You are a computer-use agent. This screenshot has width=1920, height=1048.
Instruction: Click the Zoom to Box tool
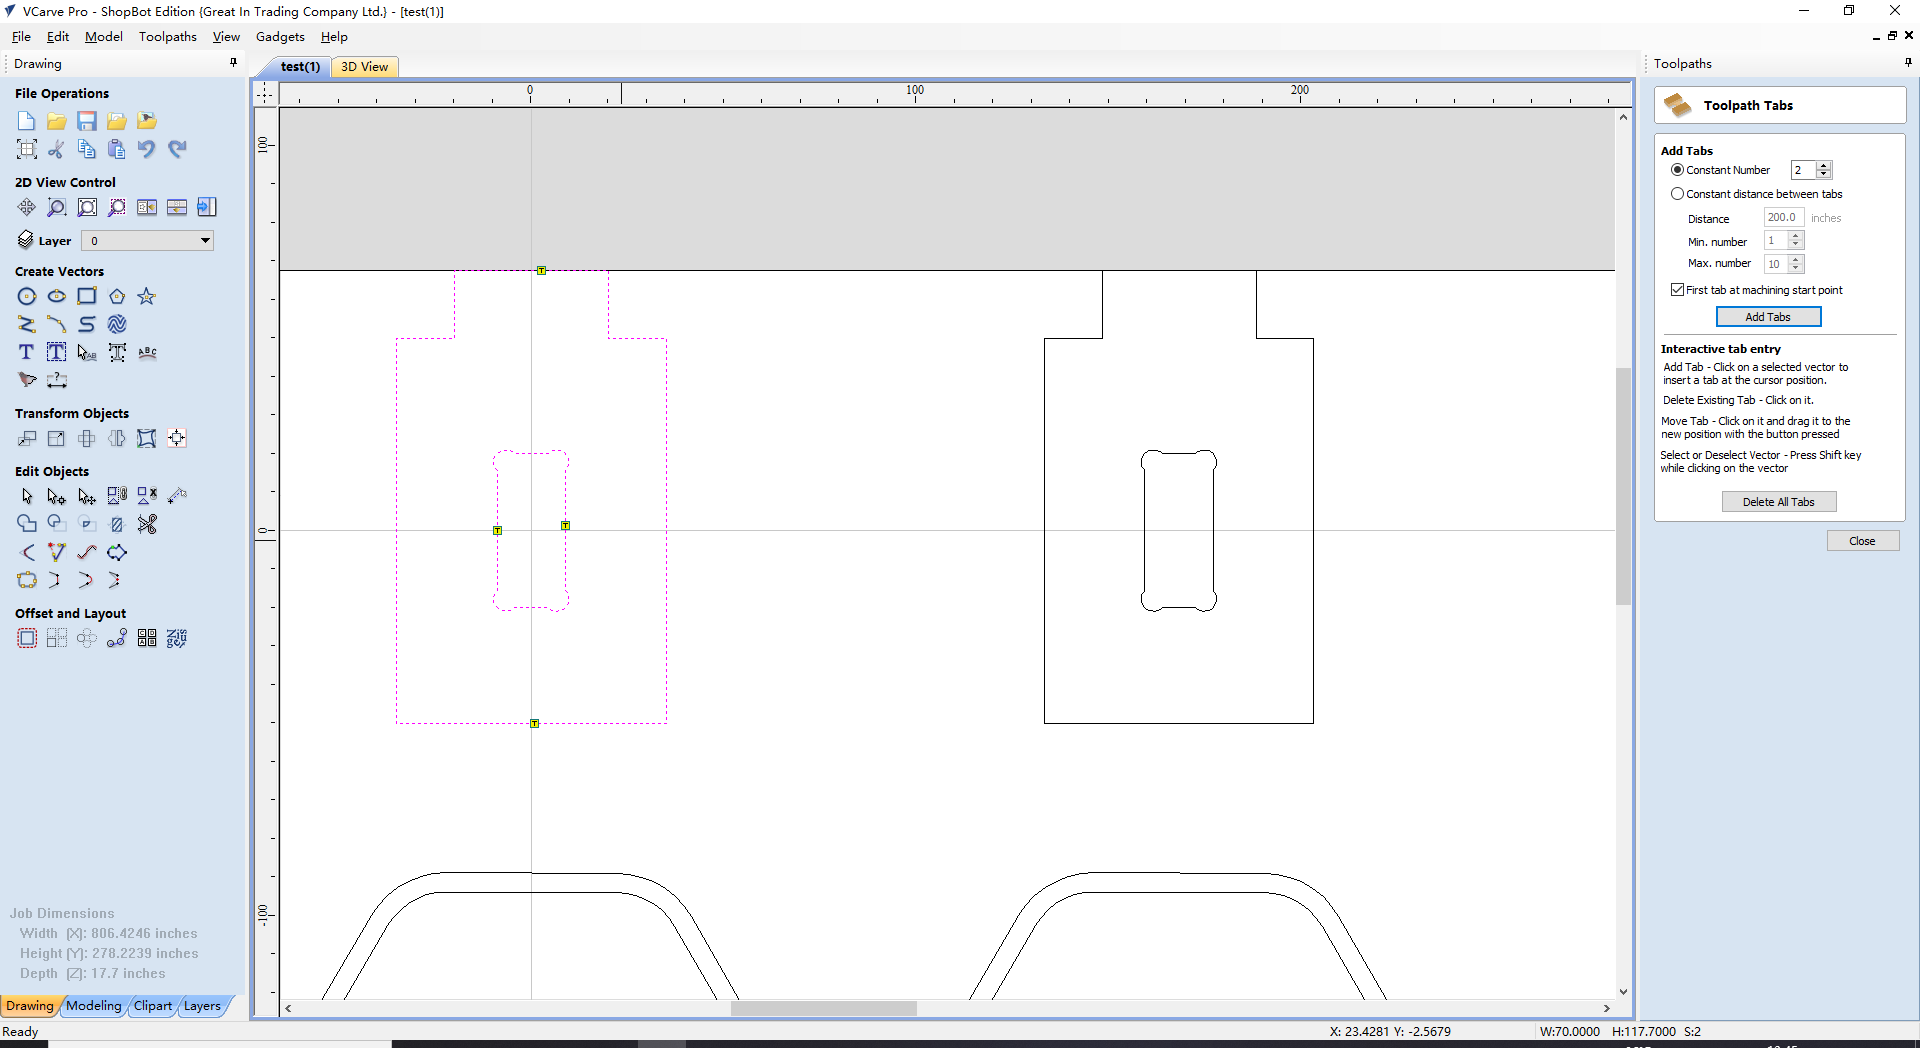pyautogui.click(x=57, y=207)
